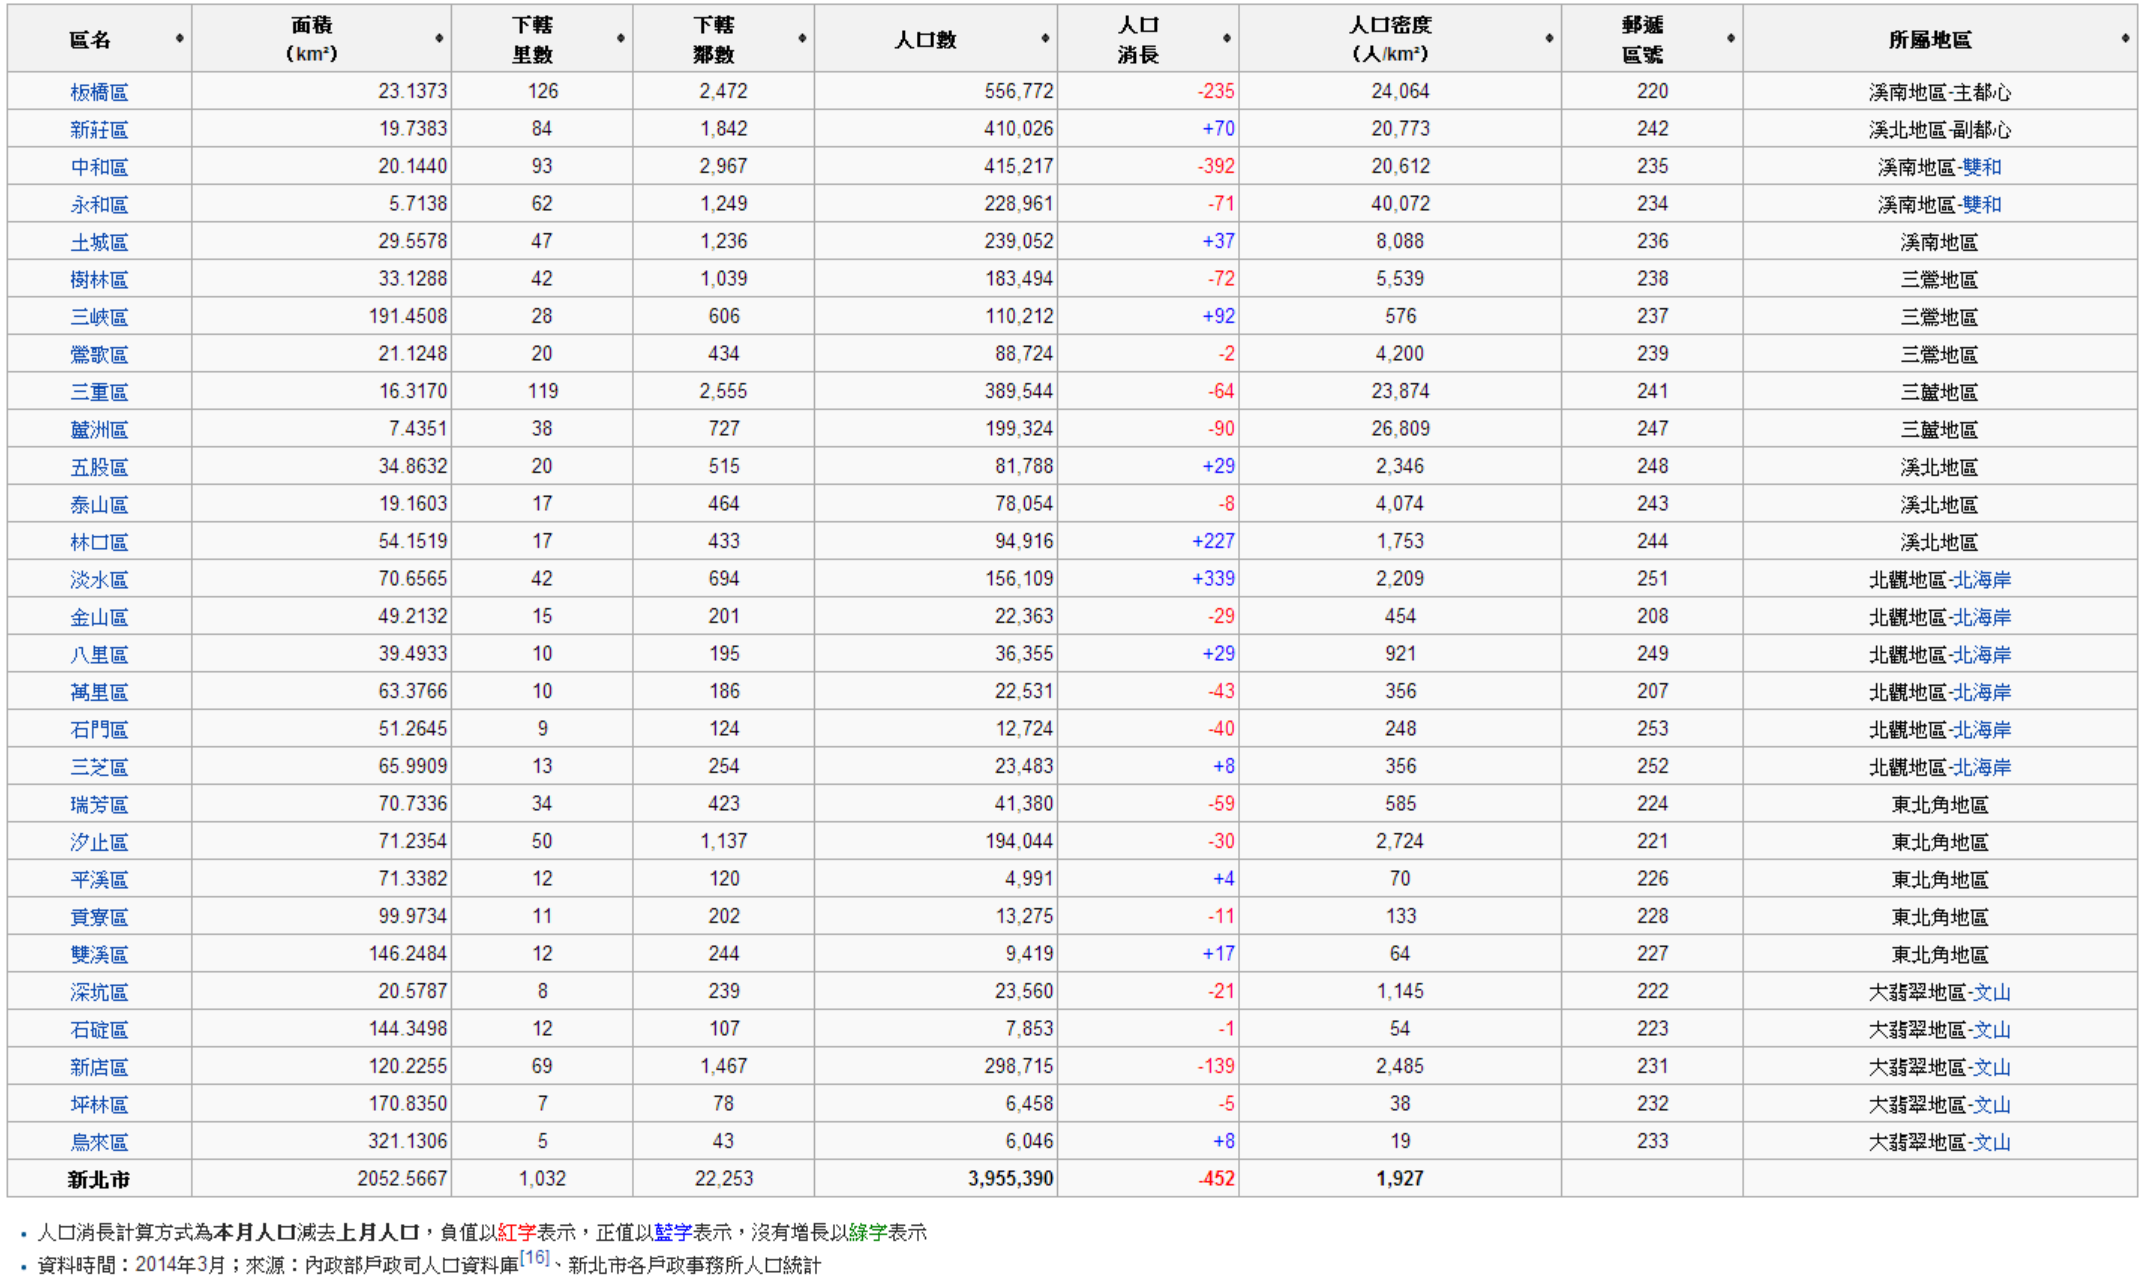Follow 北海岸 link in 八里區 row
The width and height of the screenshot is (2142, 1283).
point(1982,654)
